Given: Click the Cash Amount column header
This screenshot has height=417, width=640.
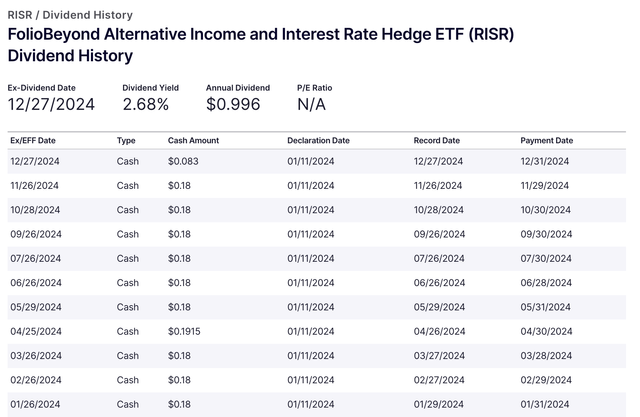Looking at the screenshot, I should [193, 140].
